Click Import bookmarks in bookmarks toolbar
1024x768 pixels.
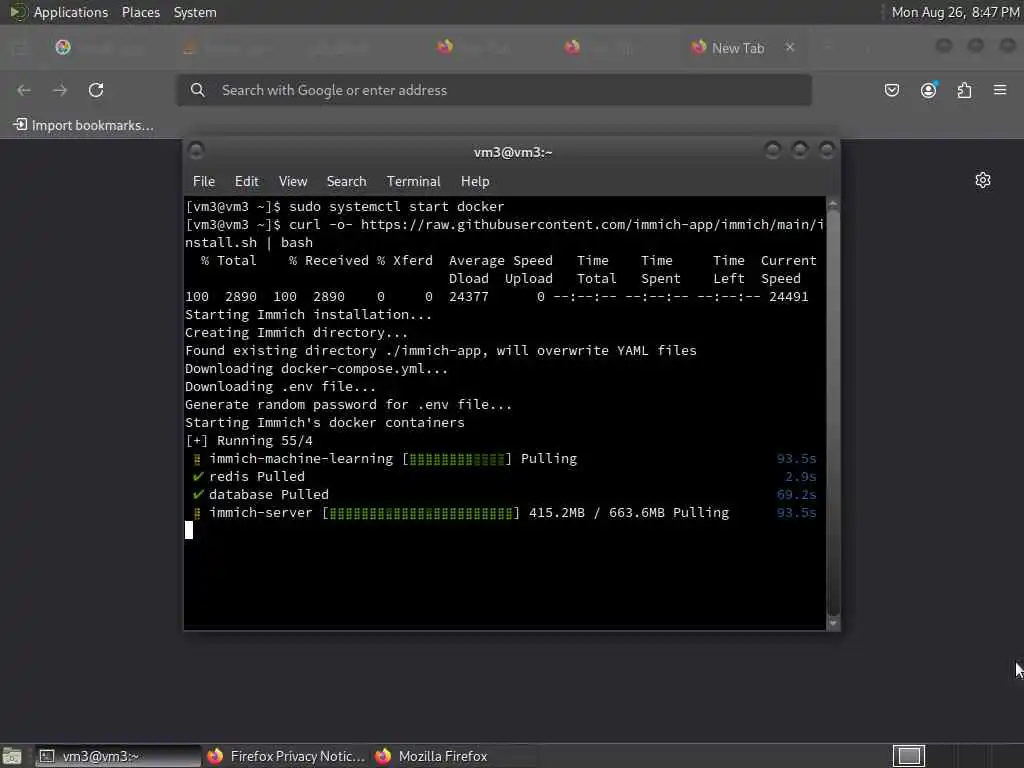click(x=84, y=125)
